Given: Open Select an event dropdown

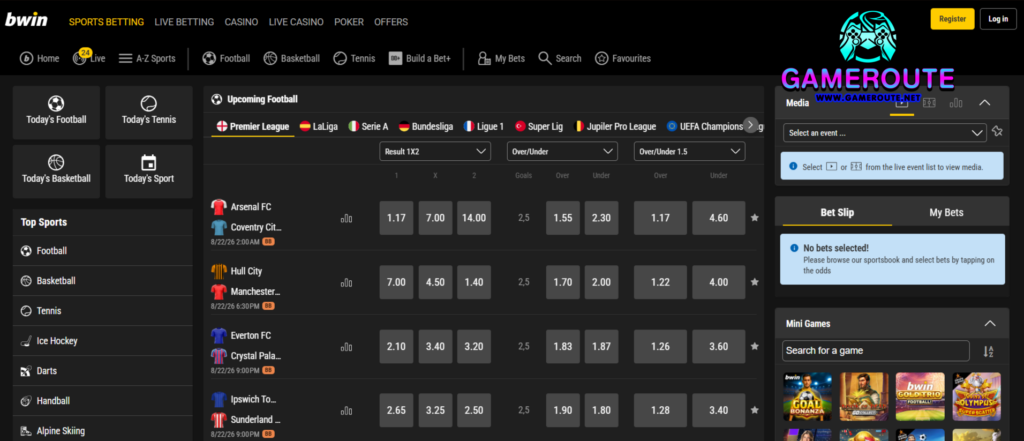Looking at the screenshot, I should 885,133.
